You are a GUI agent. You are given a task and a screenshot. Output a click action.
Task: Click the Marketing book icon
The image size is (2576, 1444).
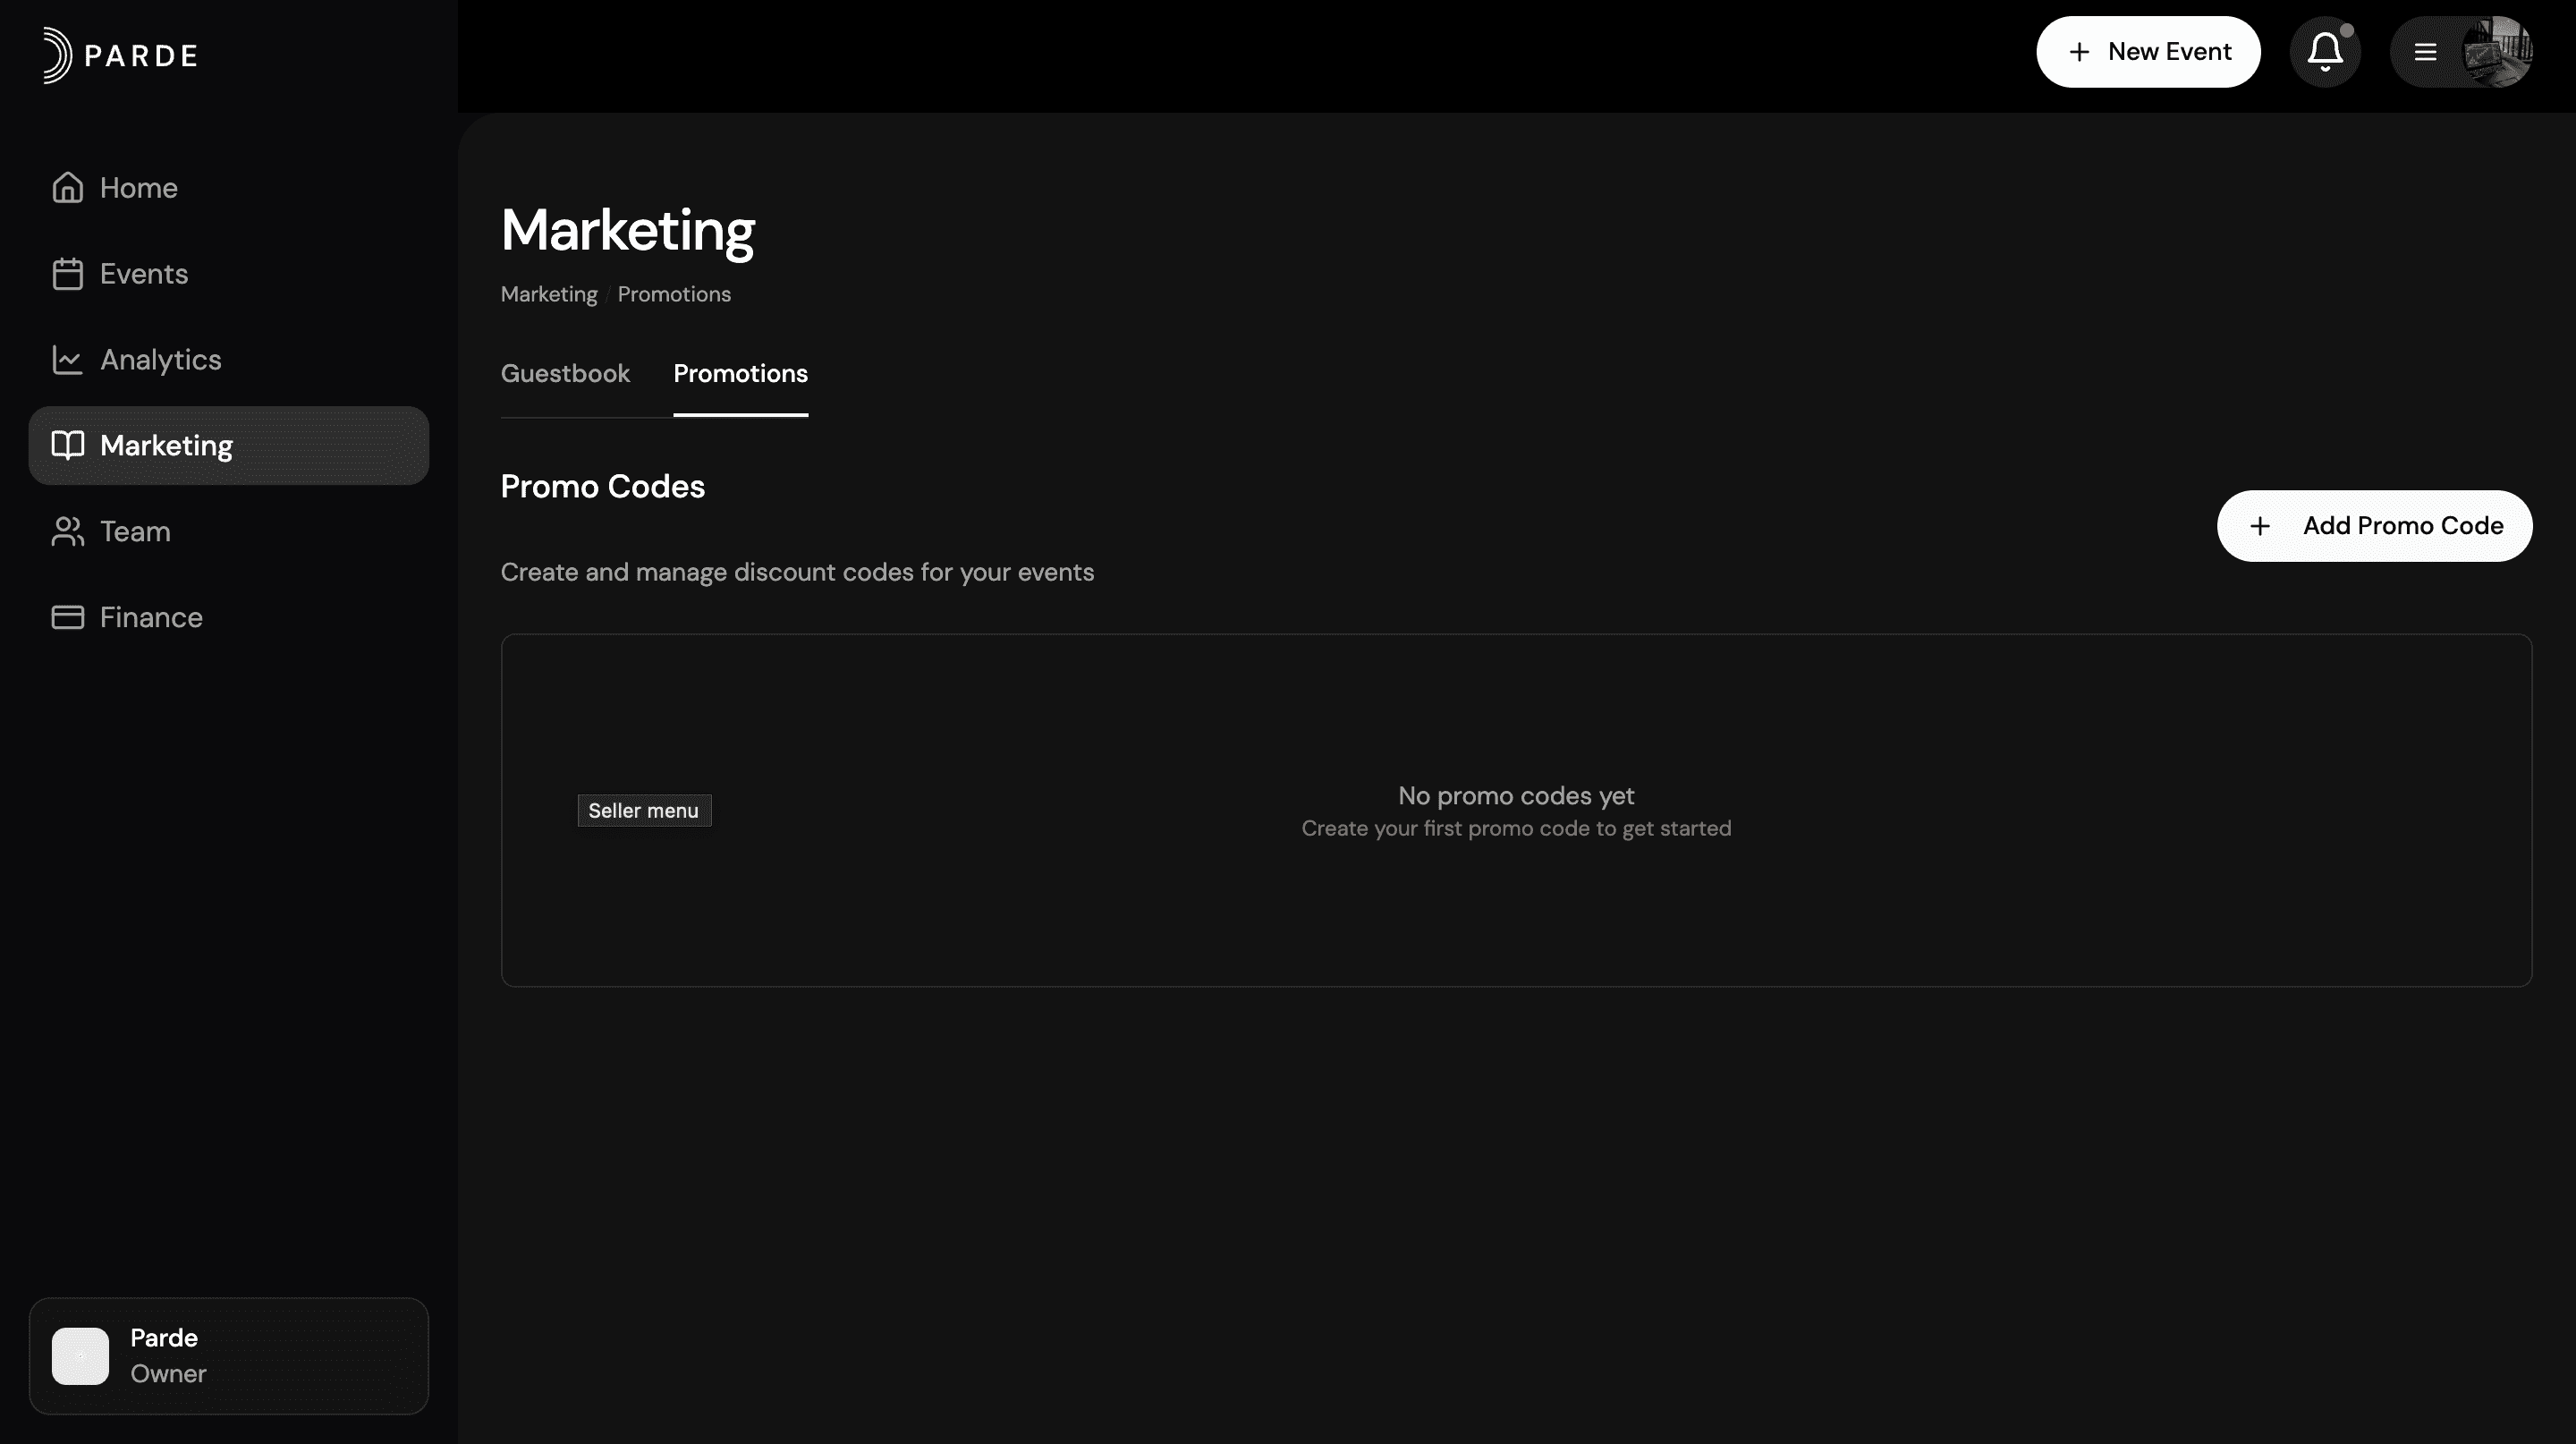pos(67,445)
